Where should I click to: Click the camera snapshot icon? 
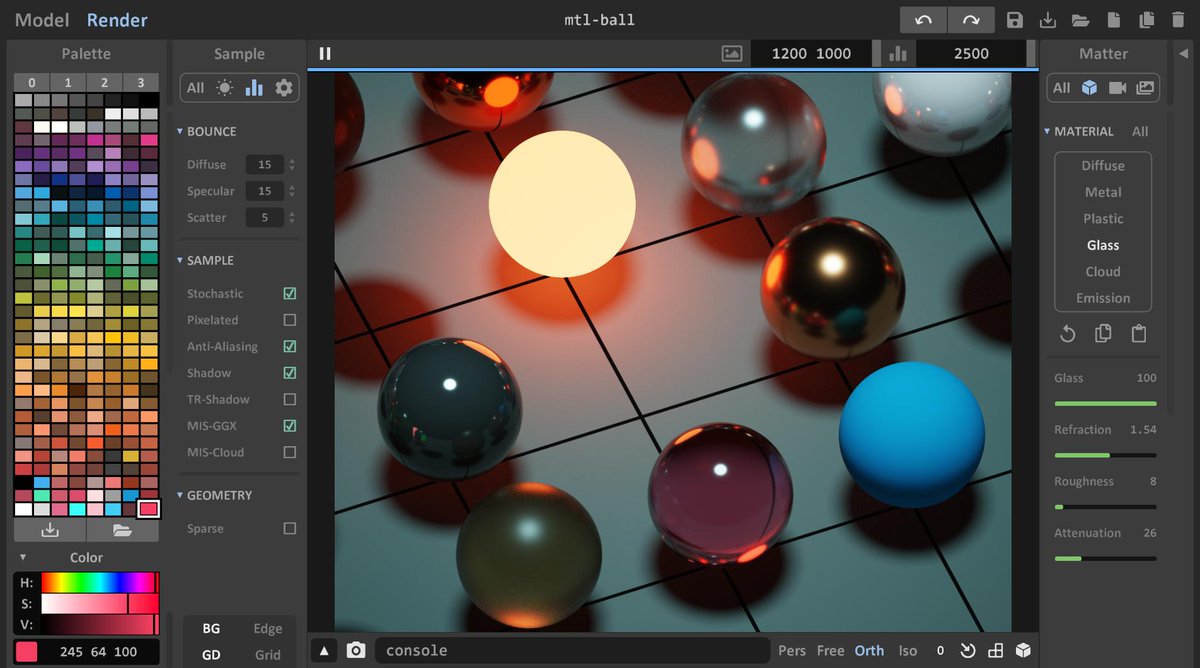[356, 650]
